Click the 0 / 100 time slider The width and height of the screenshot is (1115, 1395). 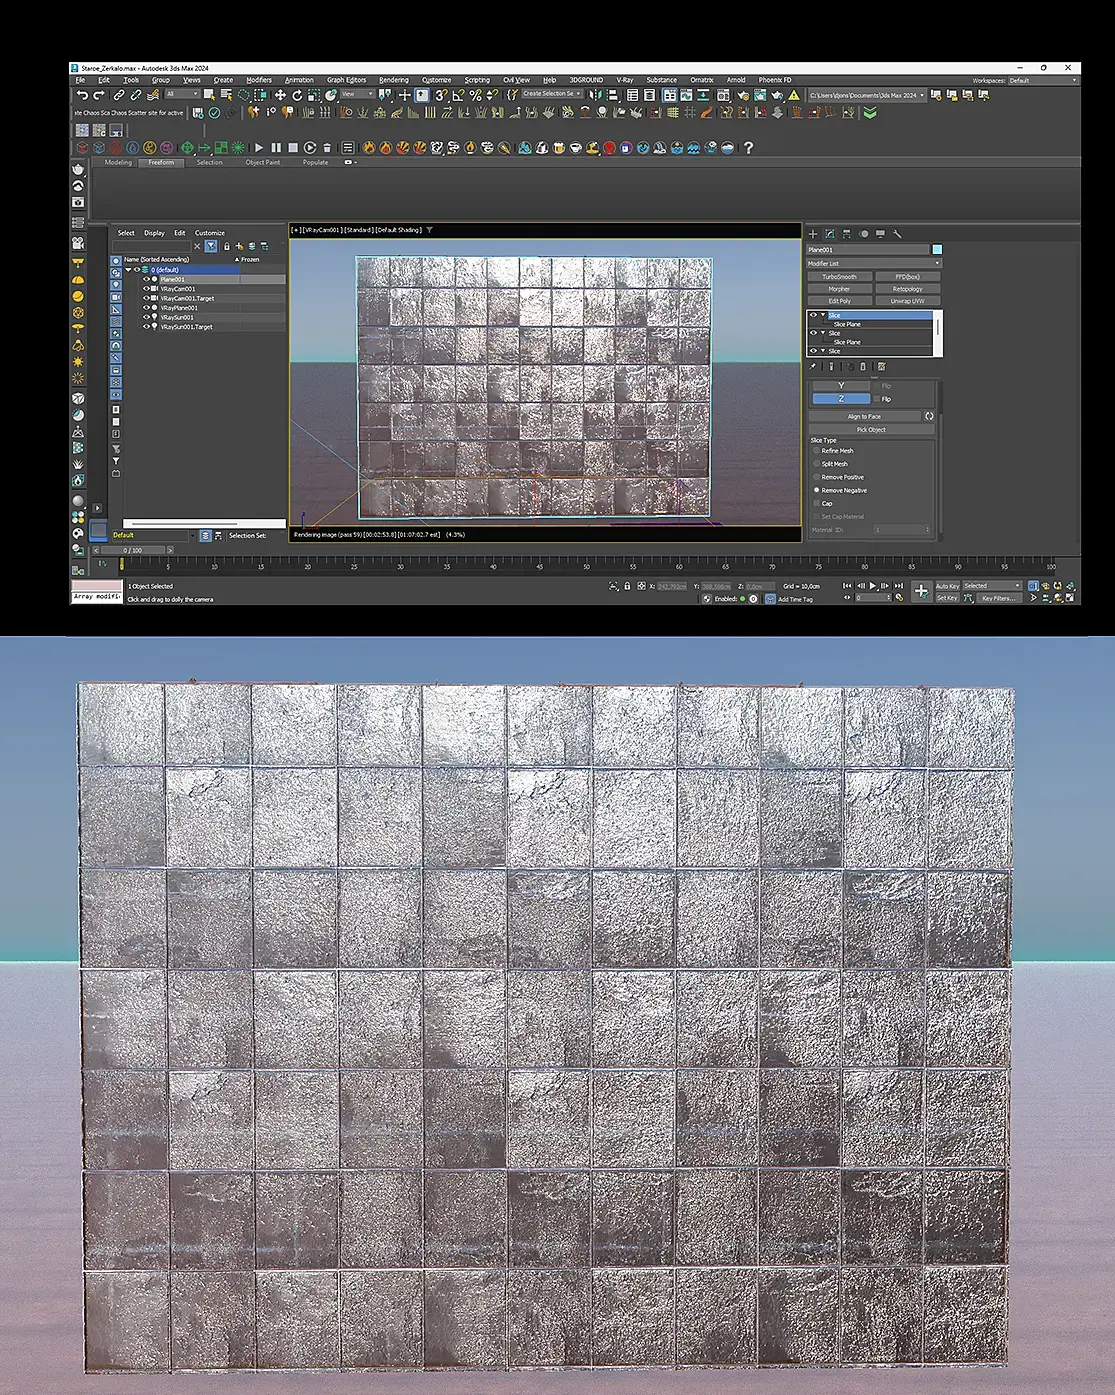click(x=132, y=550)
